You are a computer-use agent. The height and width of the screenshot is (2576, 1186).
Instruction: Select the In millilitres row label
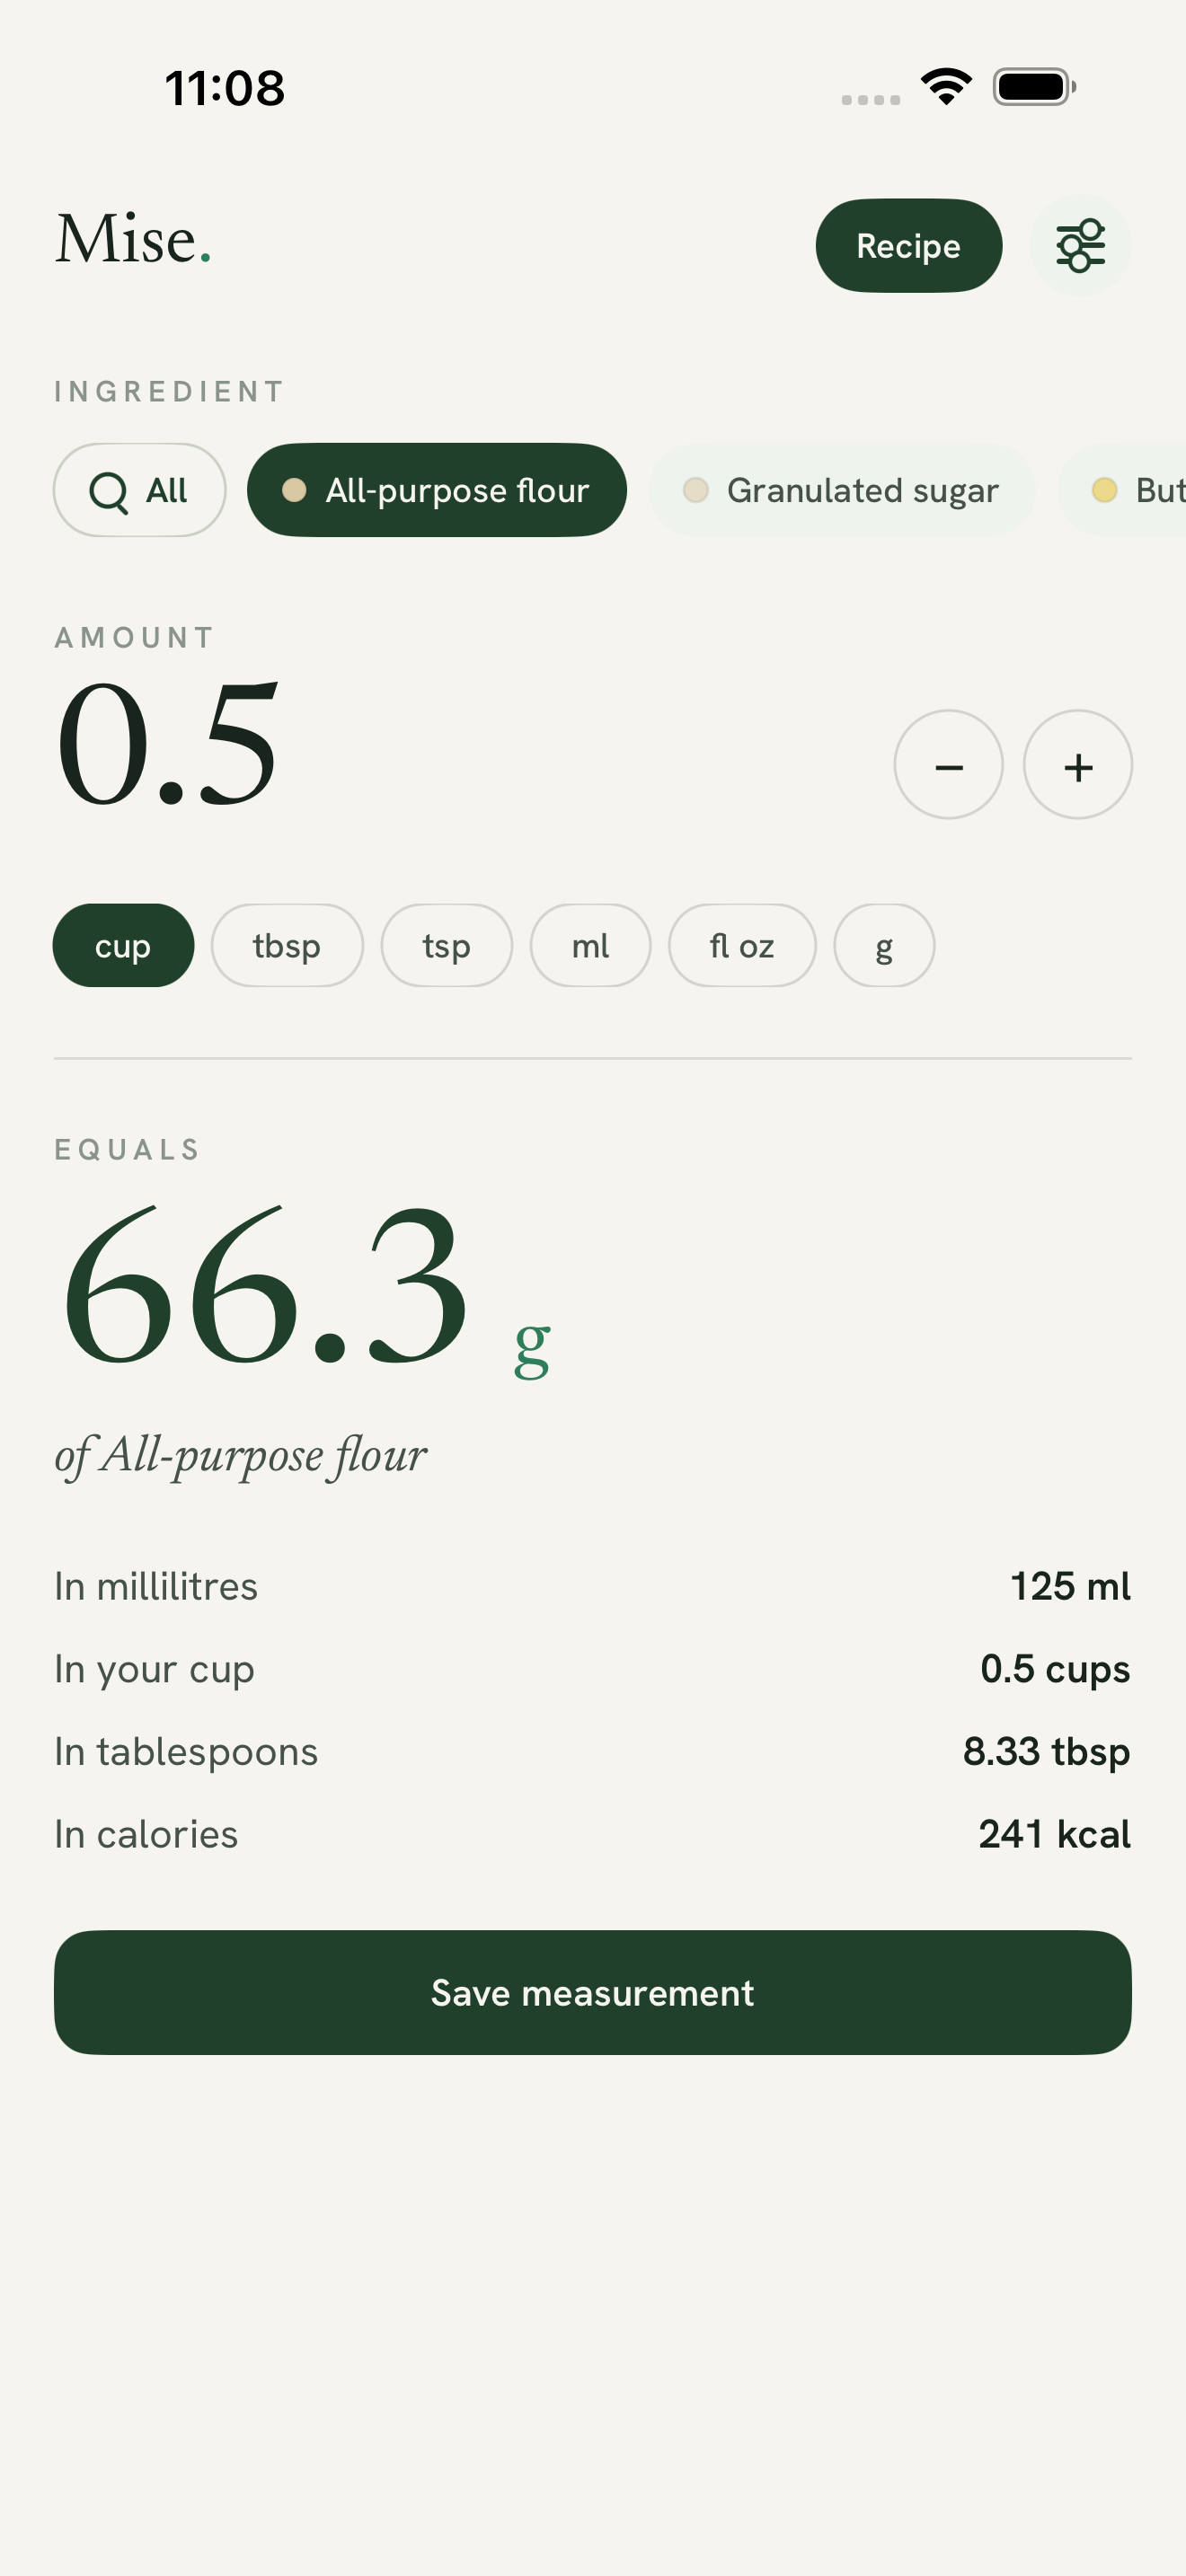pos(156,1586)
